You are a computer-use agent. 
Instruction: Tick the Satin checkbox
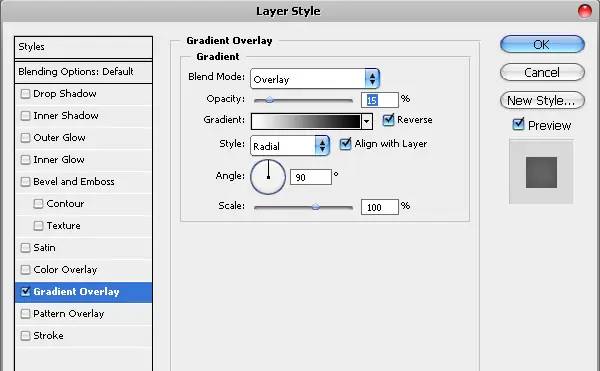coord(25,248)
